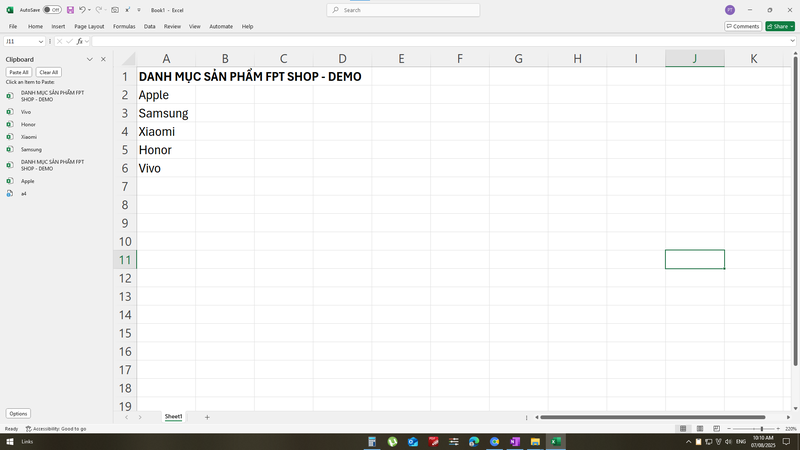This screenshot has width=800, height=450.
Task: Switch to the Insert tab
Action: [58, 27]
